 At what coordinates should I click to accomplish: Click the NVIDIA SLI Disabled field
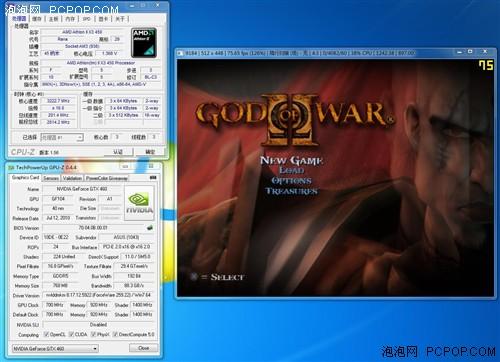[99, 324]
